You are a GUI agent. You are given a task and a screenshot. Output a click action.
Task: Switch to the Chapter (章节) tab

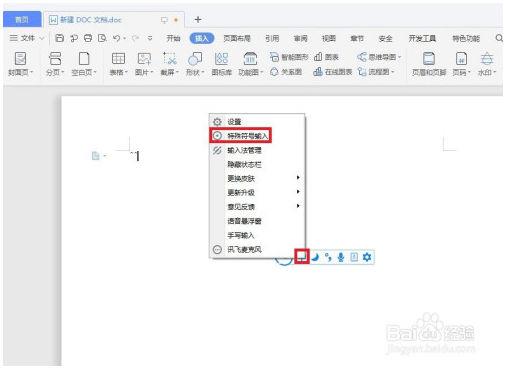click(x=357, y=38)
